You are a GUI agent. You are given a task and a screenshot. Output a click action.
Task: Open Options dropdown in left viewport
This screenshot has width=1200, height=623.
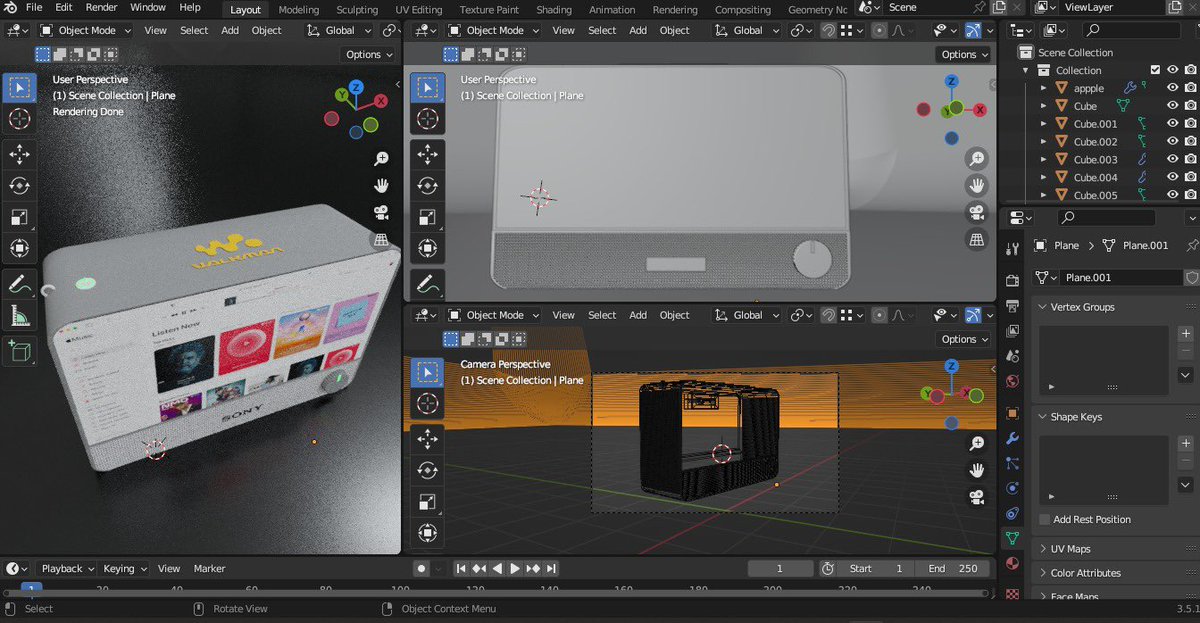pos(369,54)
